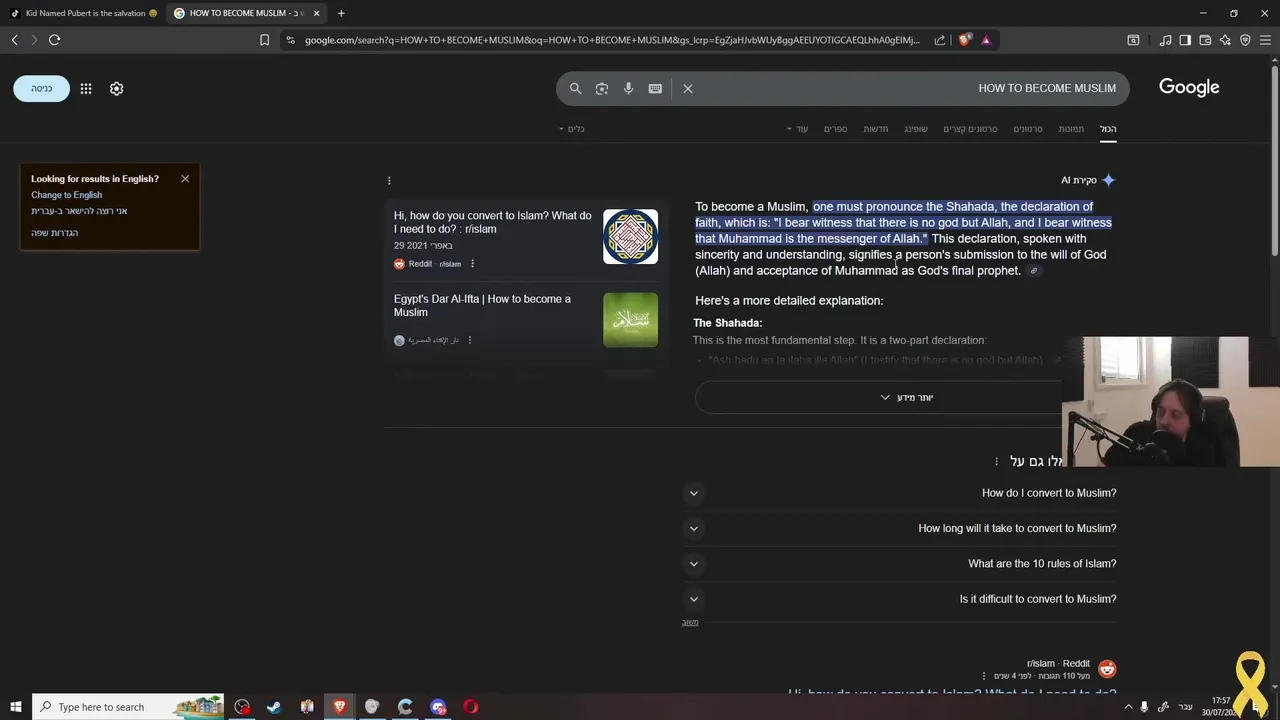The image size is (1280, 720).
Task: Open the 'עוד' more dropdown
Action: [797, 129]
